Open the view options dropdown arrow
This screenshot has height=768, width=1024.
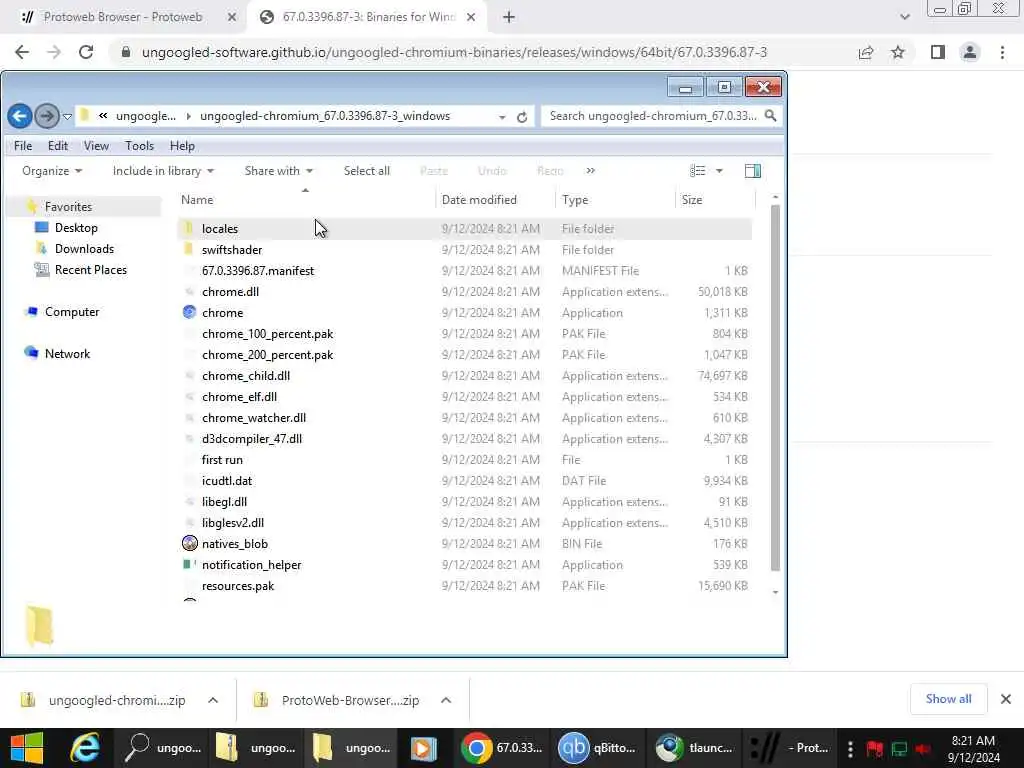[719, 170]
